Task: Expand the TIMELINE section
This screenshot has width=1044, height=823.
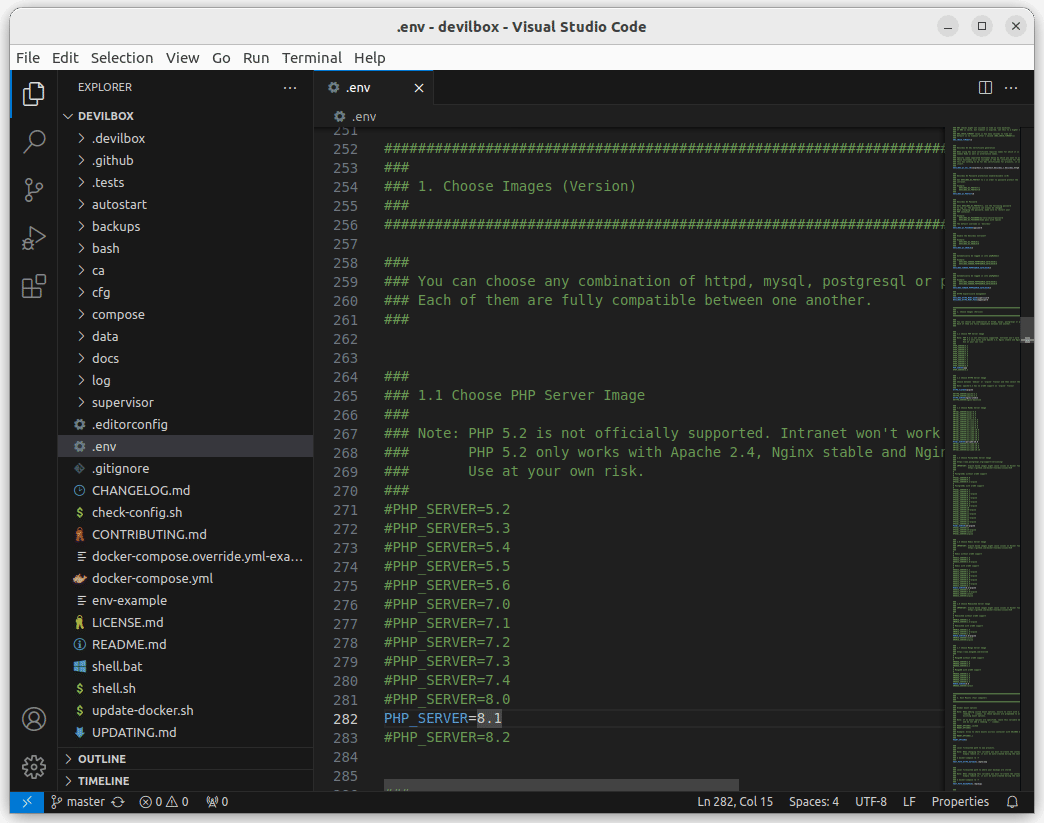Action: point(104,781)
